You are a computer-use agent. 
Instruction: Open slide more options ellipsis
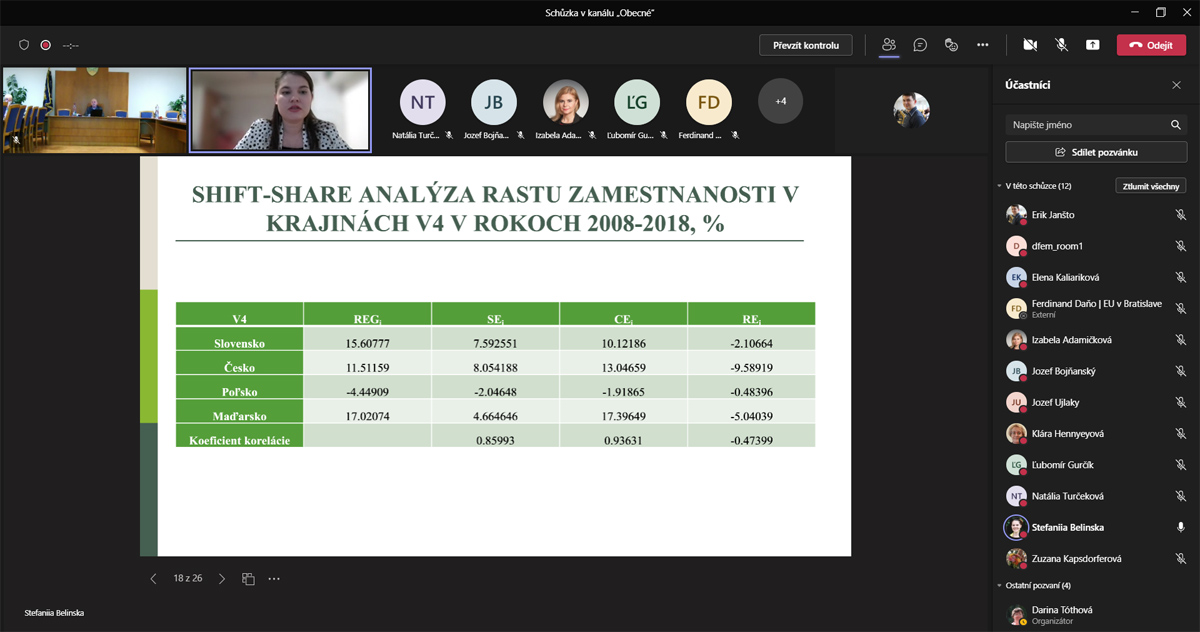[274, 578]
